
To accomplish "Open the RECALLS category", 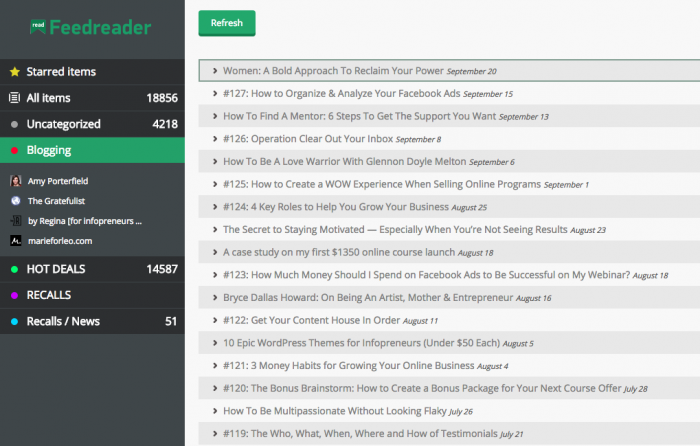I will 92,295.
